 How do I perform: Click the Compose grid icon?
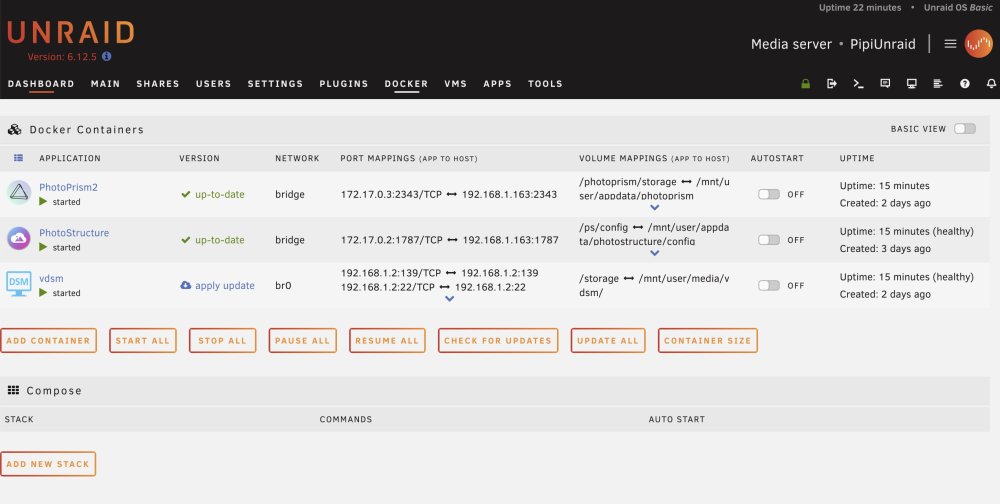tap(13, 390)
